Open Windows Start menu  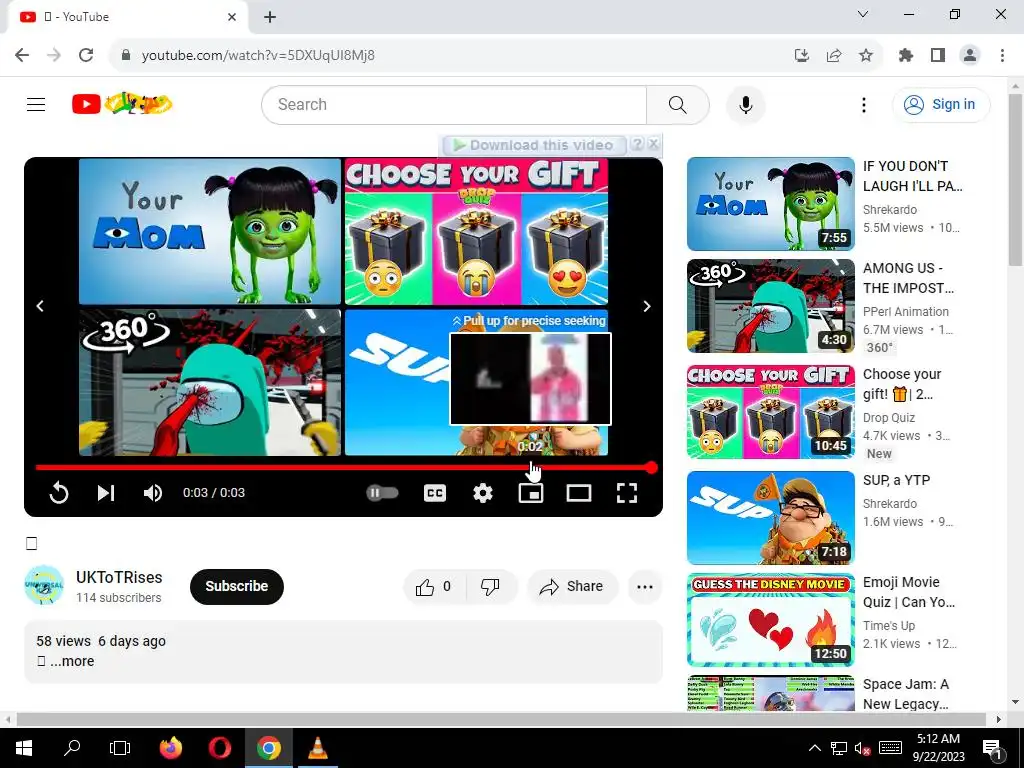click(x=24, y=748)
